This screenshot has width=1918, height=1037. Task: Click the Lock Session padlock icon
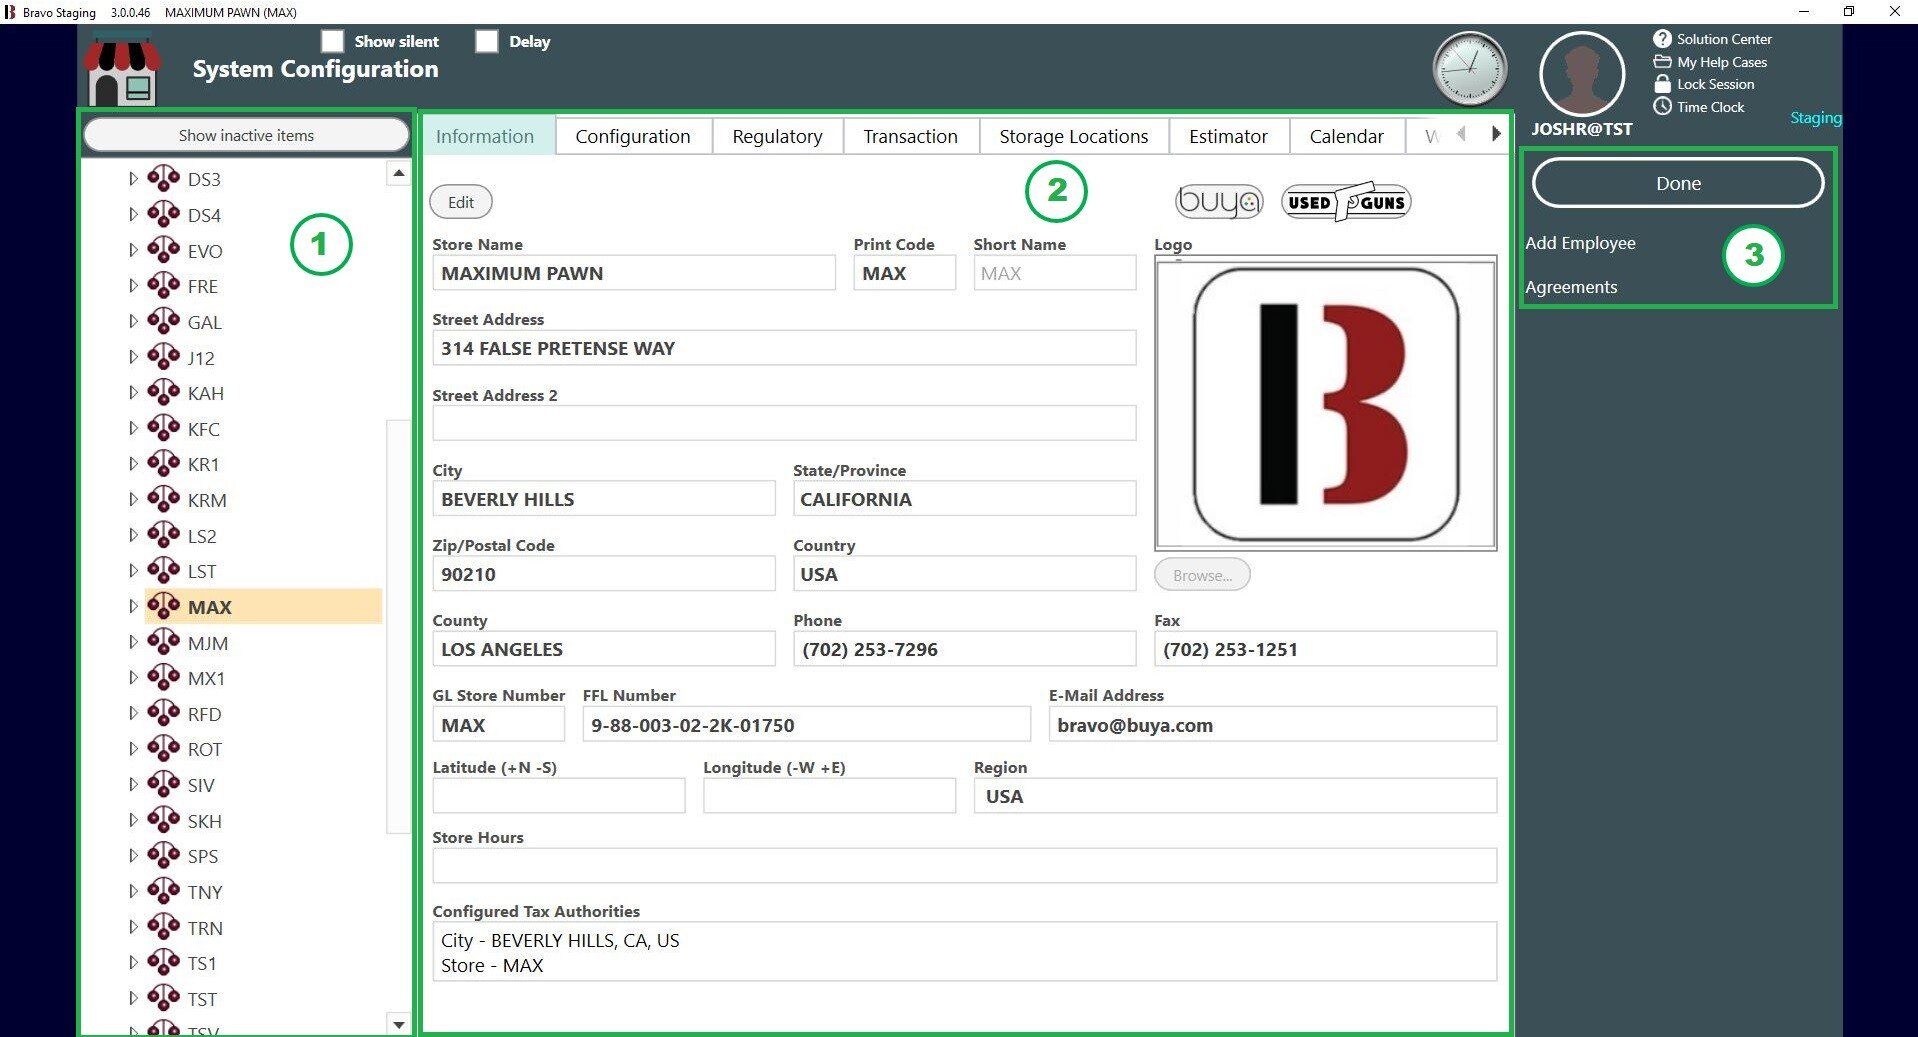point(1662,84)
